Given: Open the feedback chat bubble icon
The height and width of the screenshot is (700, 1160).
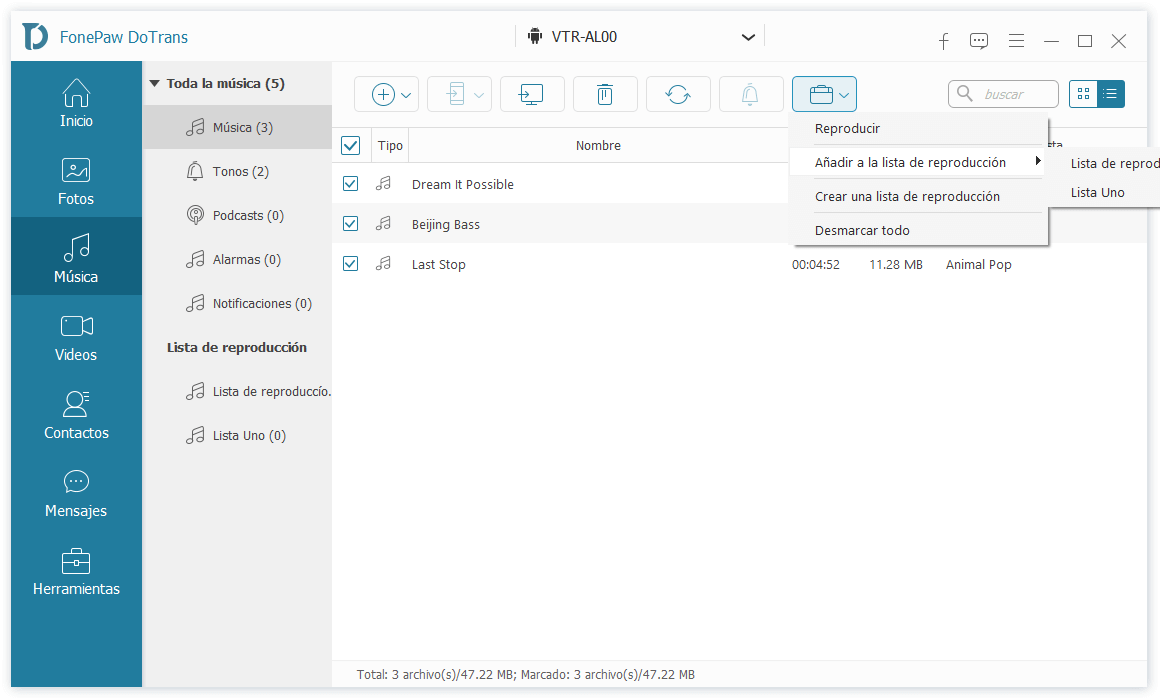Looking at the screenshot, I should [x=979, y=41].
